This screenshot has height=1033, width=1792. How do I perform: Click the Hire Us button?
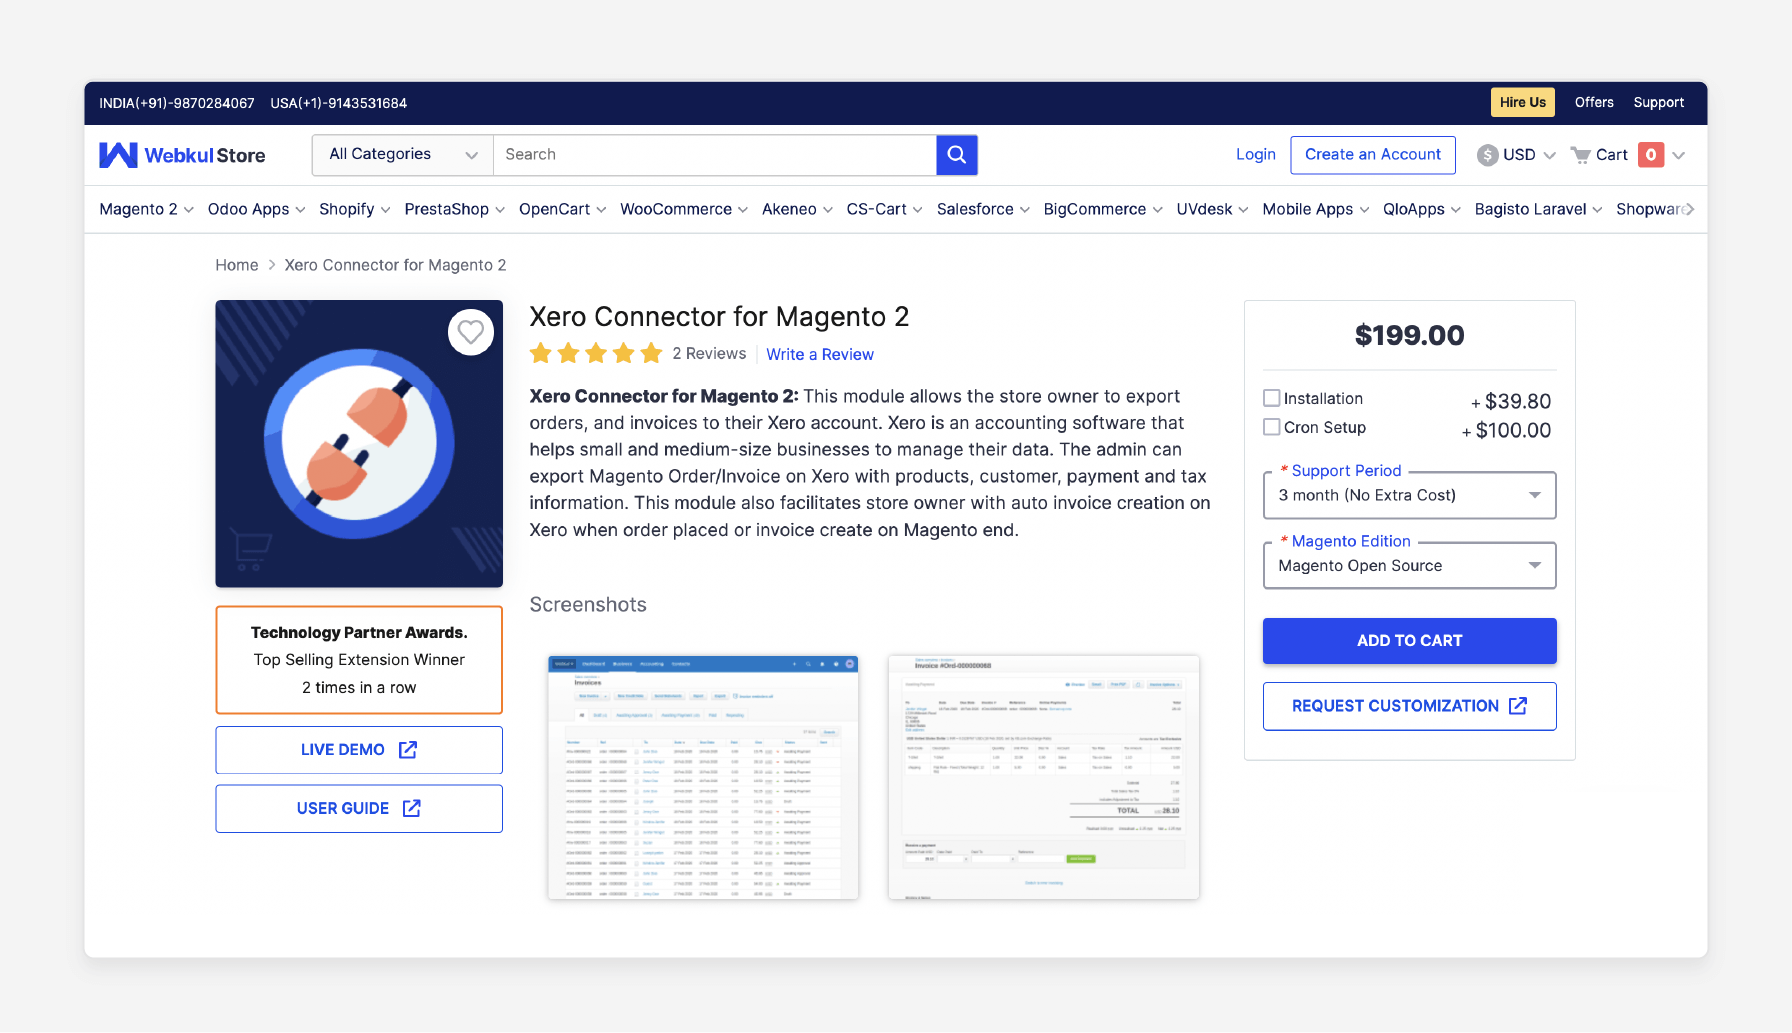(x=1523, y=102)
